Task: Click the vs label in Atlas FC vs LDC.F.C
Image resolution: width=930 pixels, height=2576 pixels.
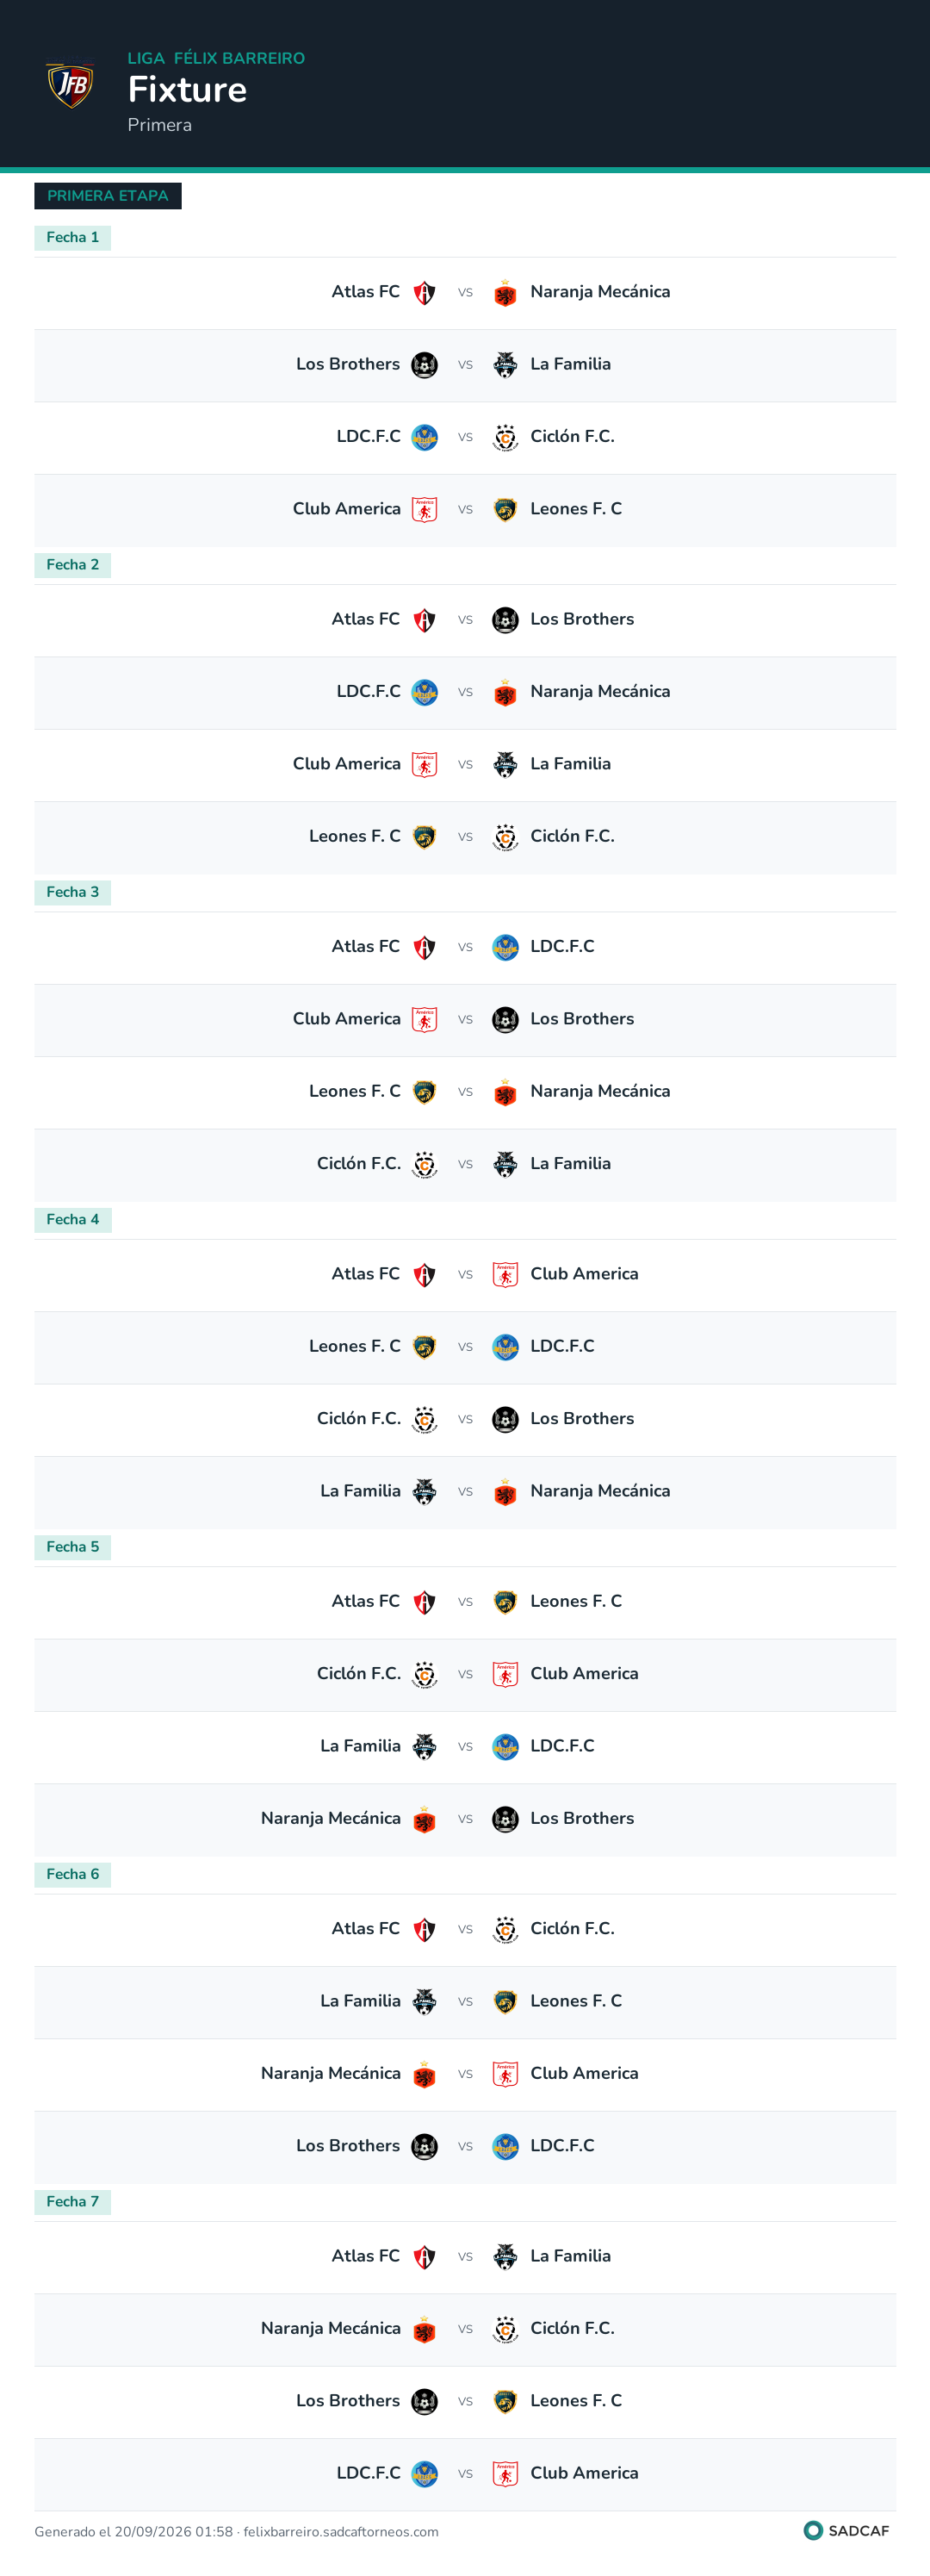Action: pyautogui.click(x=465, y=947)
